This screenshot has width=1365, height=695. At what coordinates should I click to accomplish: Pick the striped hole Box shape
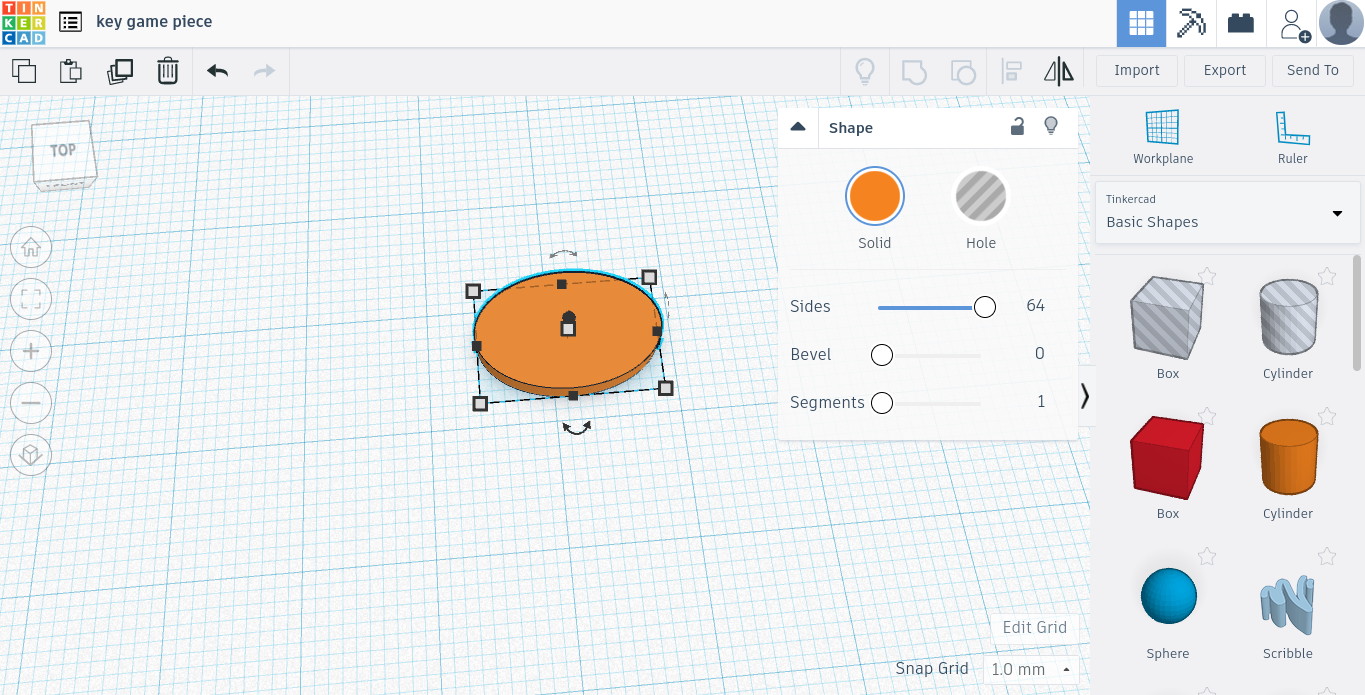point(1168,319)
